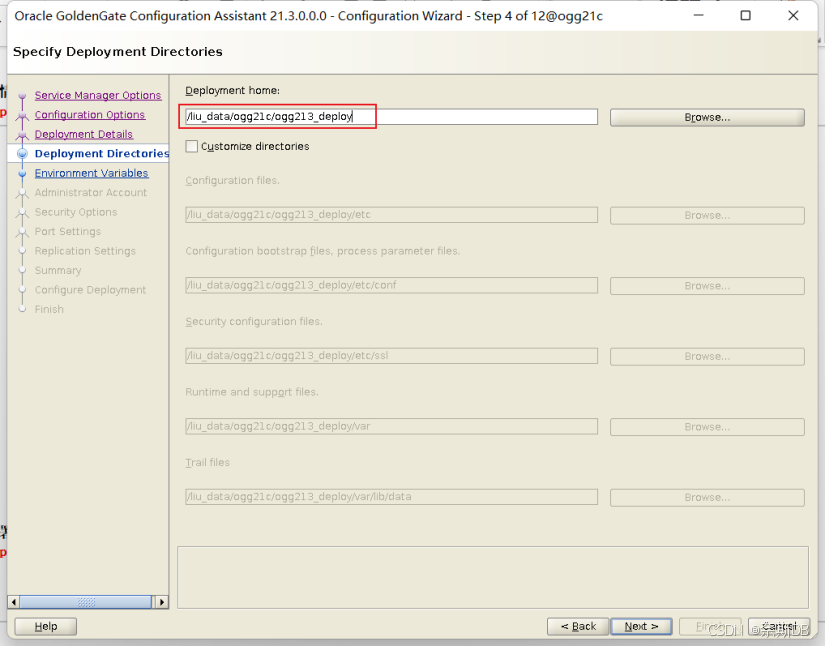Click the Security configuration path ending in /etc/ssl
825x646 pixels.
tap(391, 356)
